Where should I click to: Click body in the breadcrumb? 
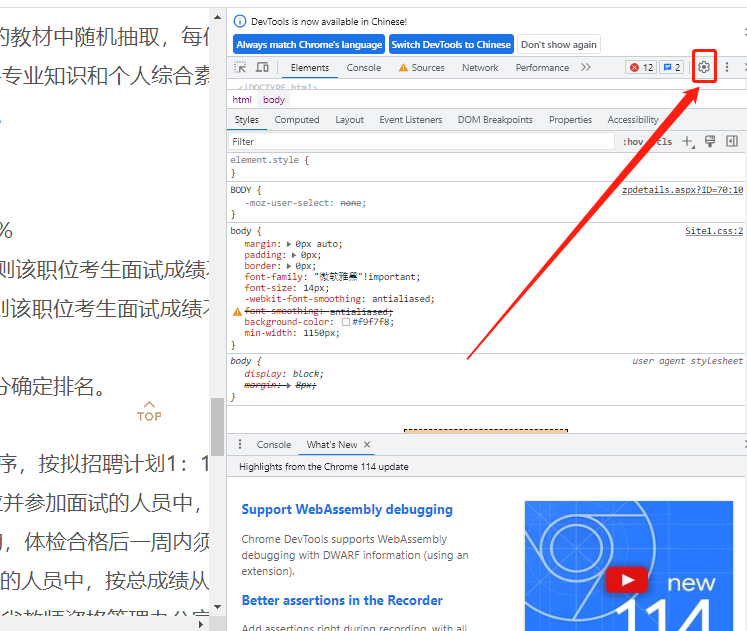[274, 100]
